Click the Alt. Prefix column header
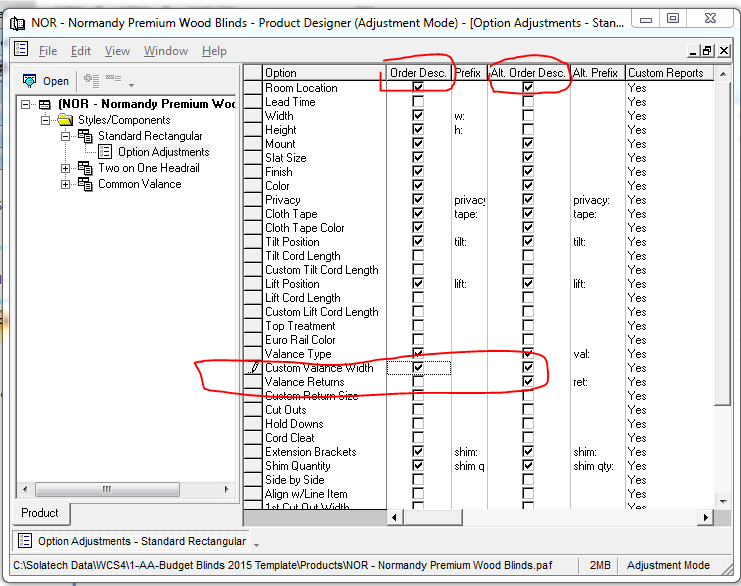The image size is (741, 586). pyautogui.click(x=597, y=73)
